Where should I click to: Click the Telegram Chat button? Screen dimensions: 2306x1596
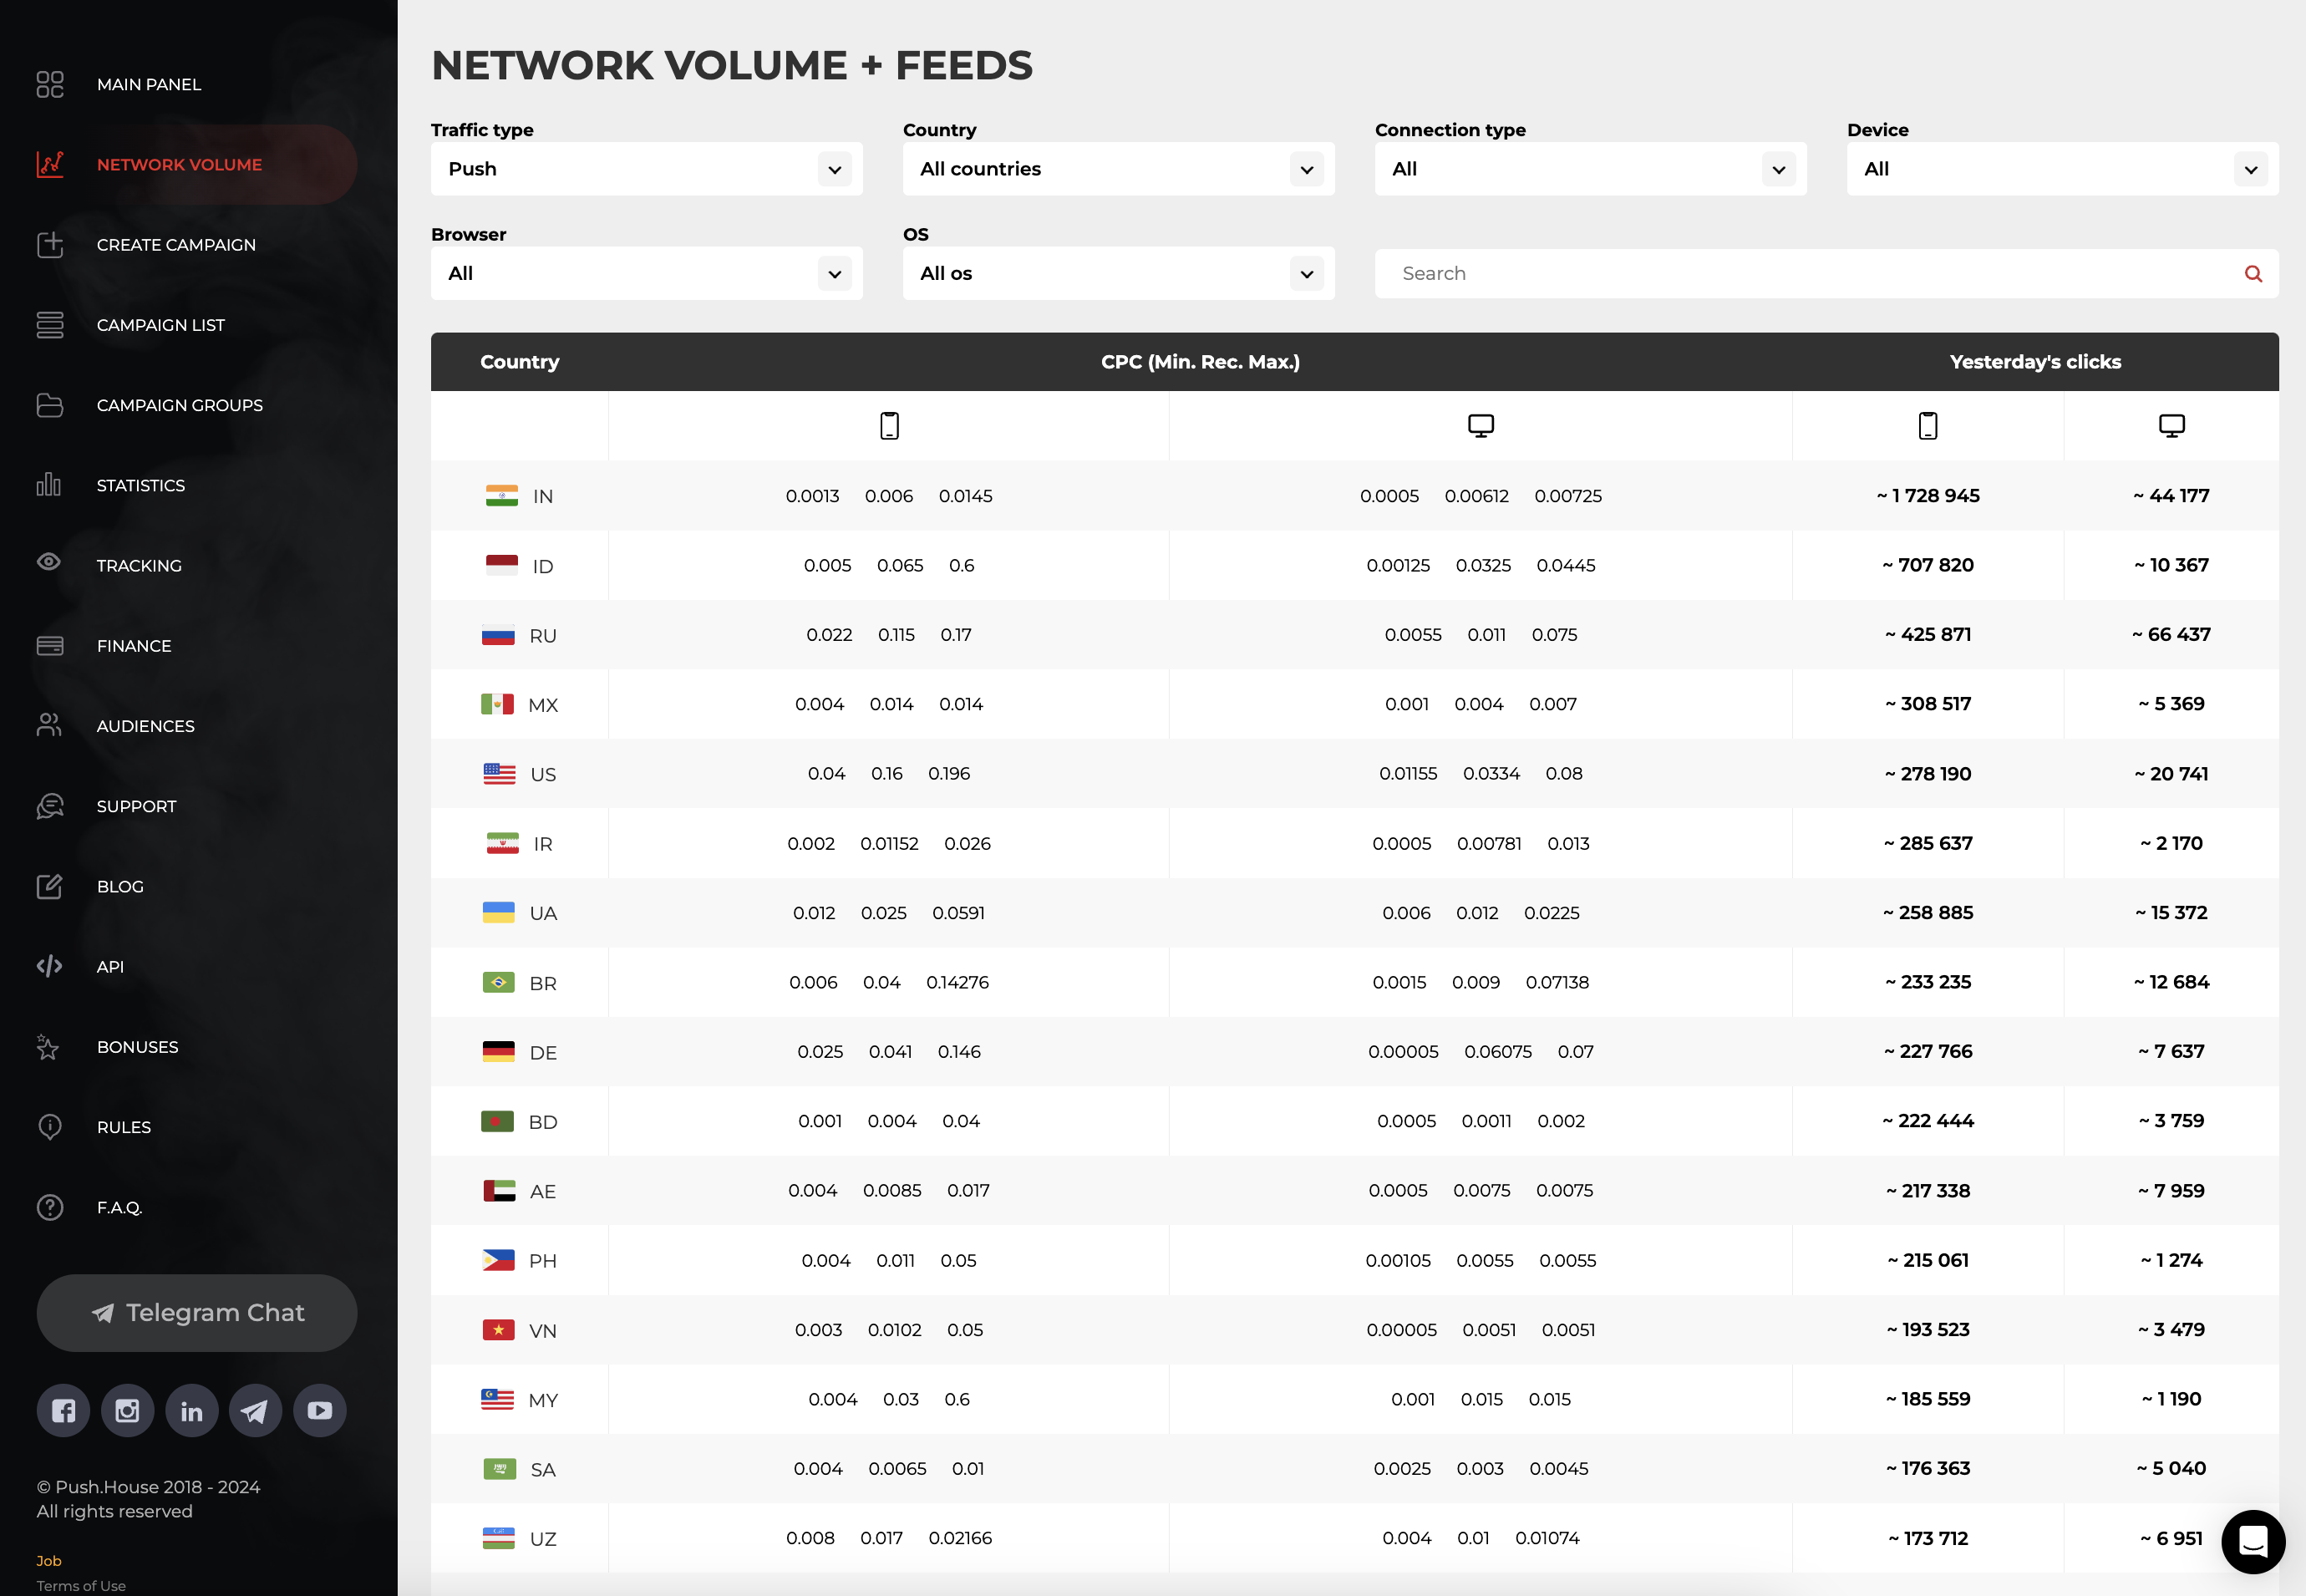(x=197, y=1313)
